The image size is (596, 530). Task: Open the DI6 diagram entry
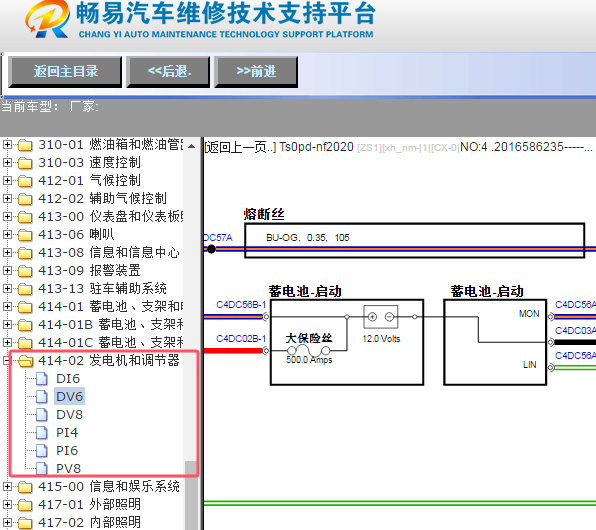pos(68,379)
